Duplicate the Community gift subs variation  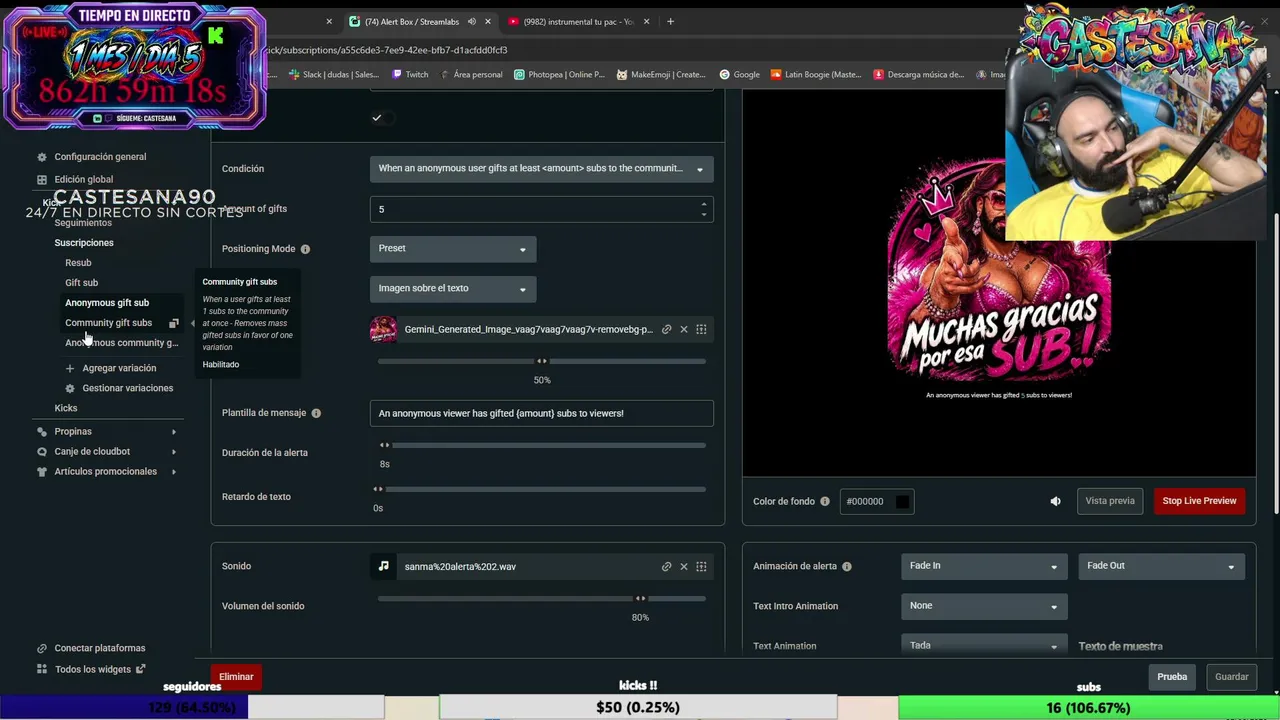pyautogui.click(x=174, y=323)
